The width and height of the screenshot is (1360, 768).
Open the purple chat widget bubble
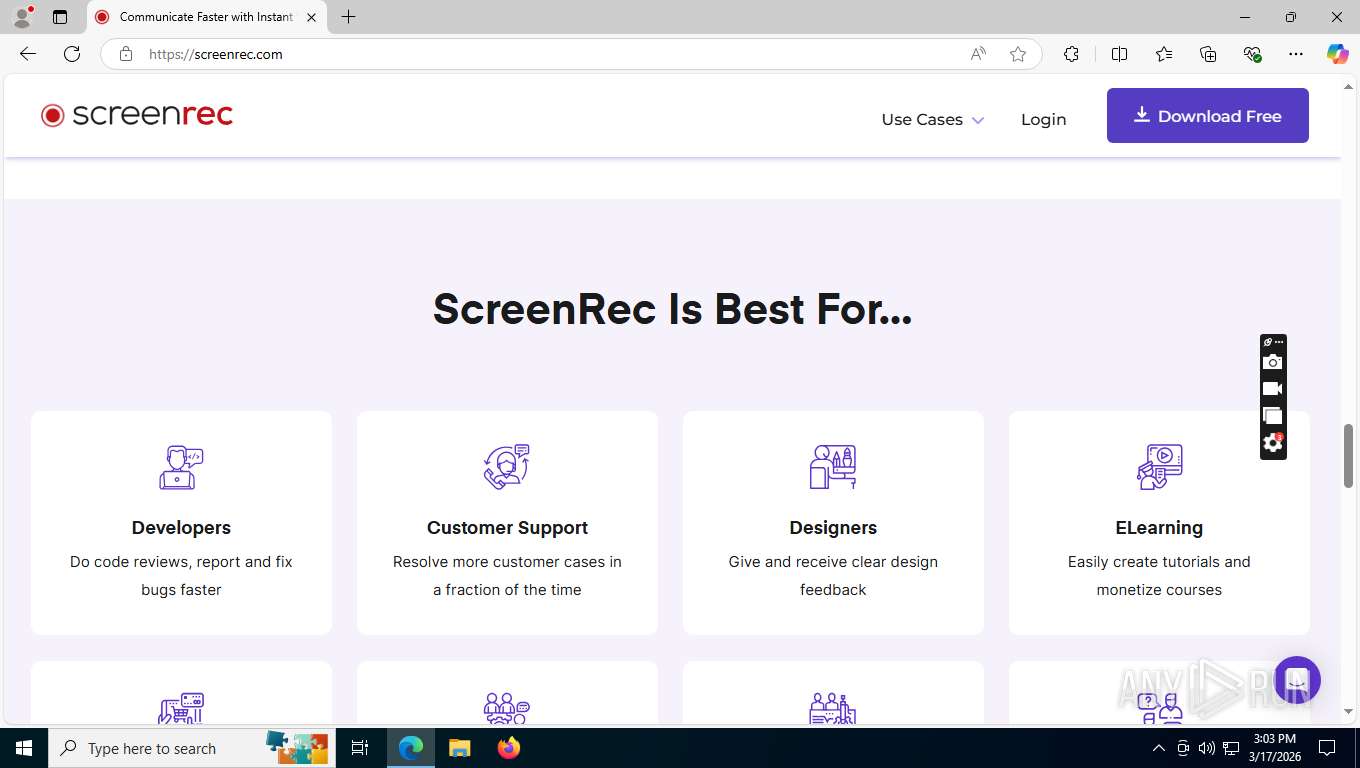(x=1297, y=680)
